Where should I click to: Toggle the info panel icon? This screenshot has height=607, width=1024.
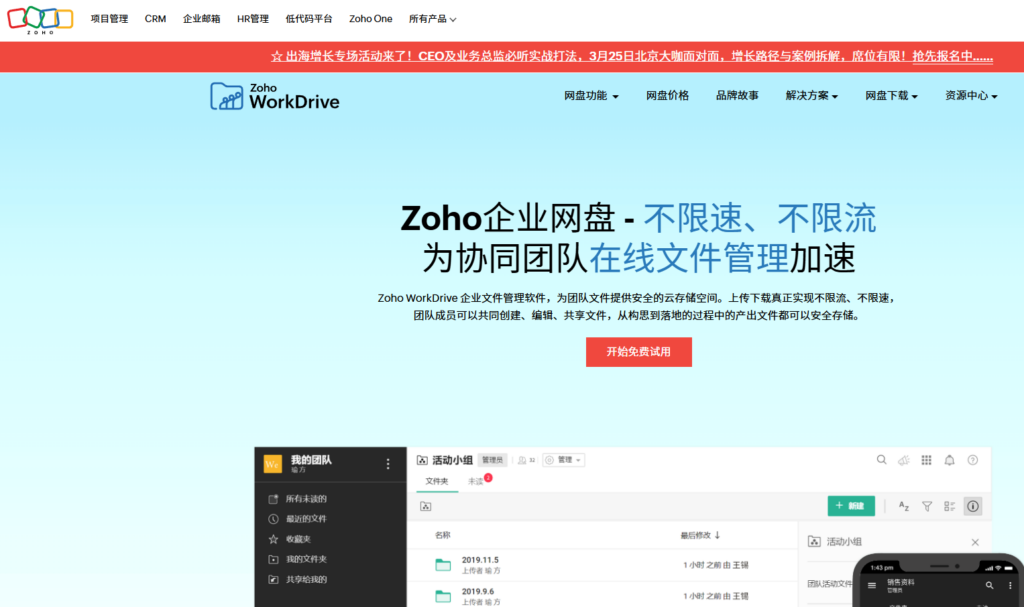point(972,507)
